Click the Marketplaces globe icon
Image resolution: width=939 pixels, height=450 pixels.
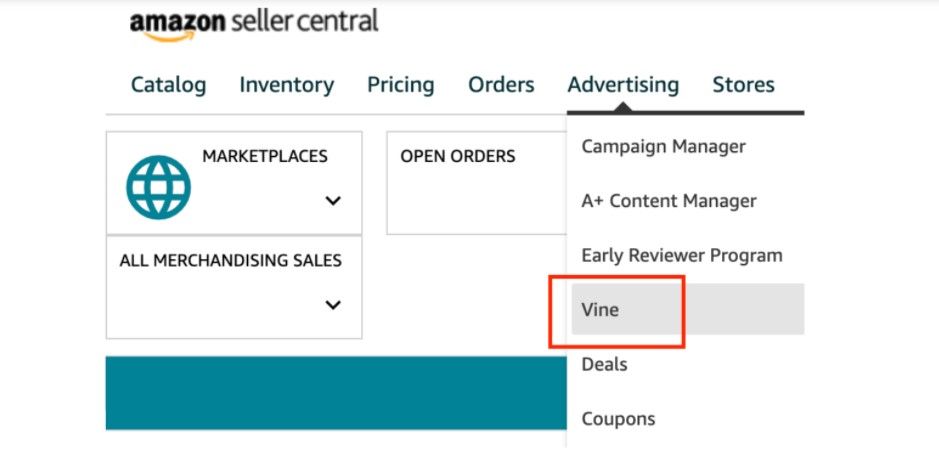click(159, 187)
